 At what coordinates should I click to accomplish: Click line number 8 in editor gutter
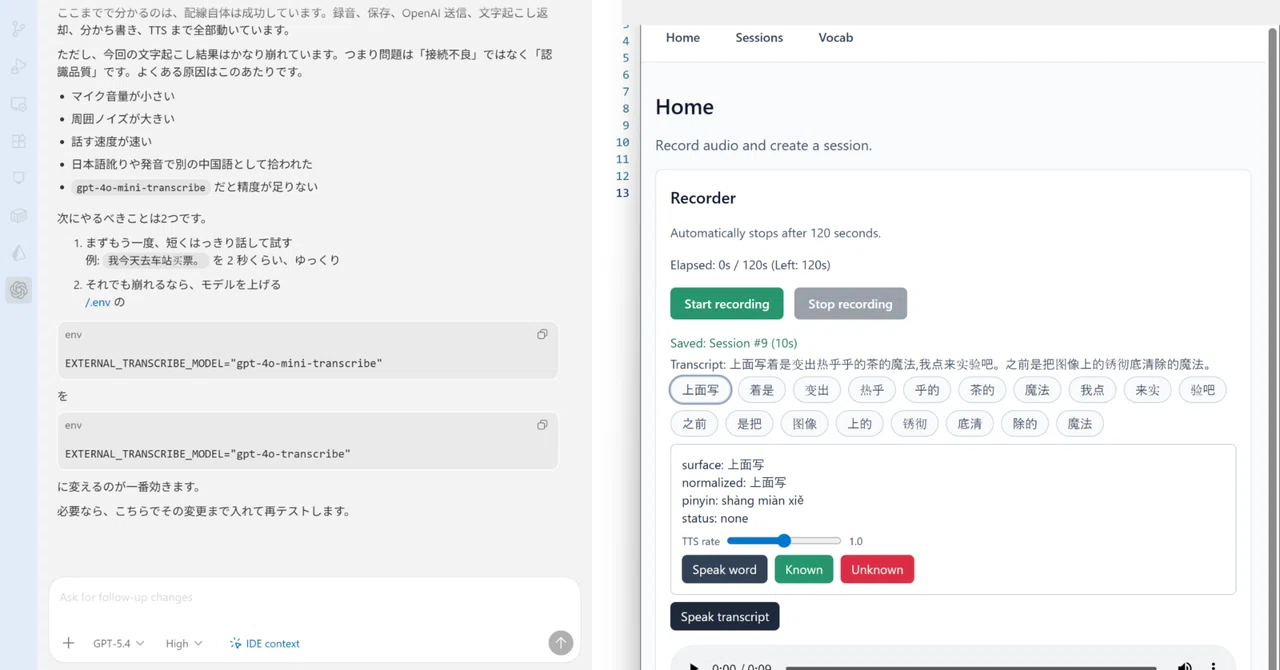coord(626,108)
